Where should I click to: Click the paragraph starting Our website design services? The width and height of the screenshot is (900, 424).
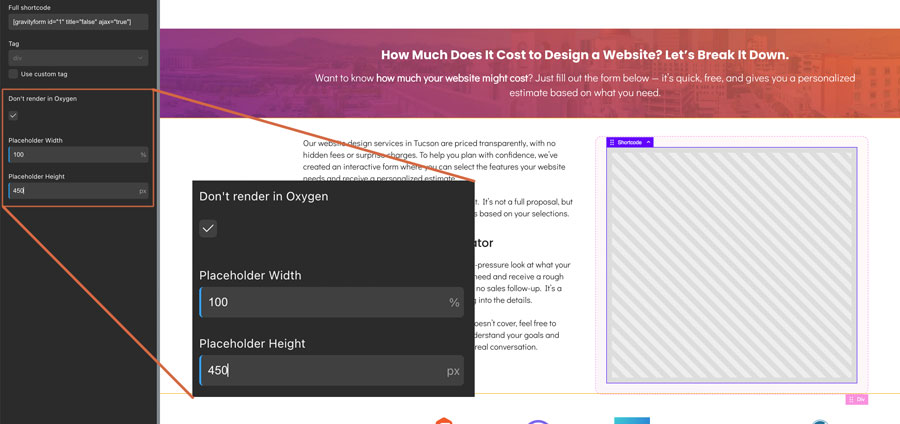[435, 161]
